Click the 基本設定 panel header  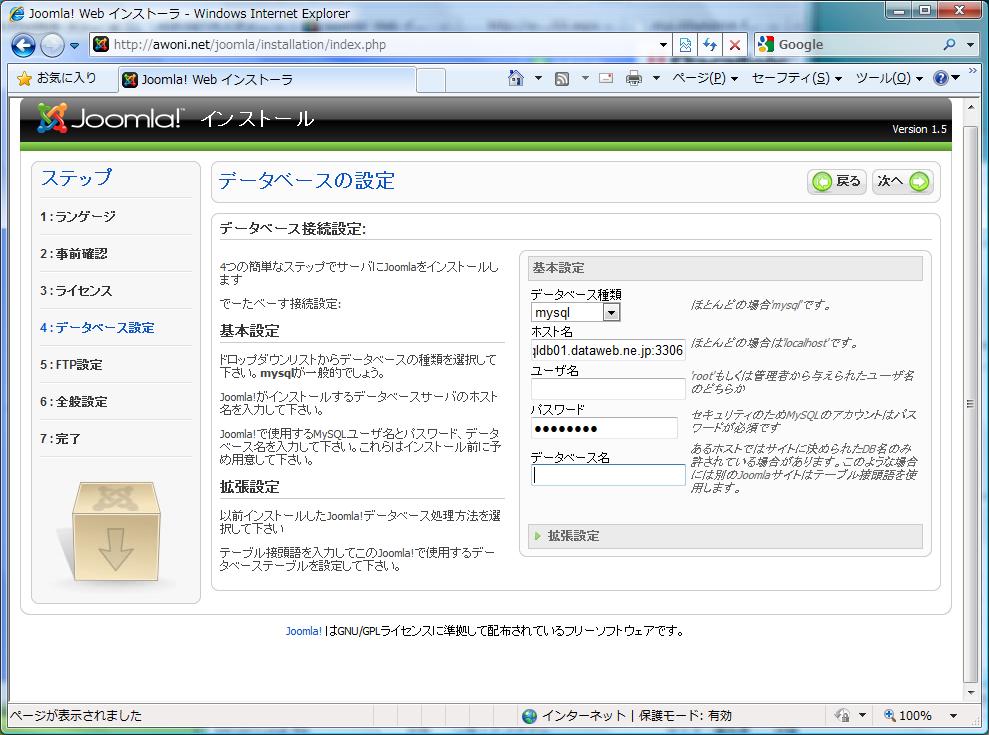pos(725,268)
